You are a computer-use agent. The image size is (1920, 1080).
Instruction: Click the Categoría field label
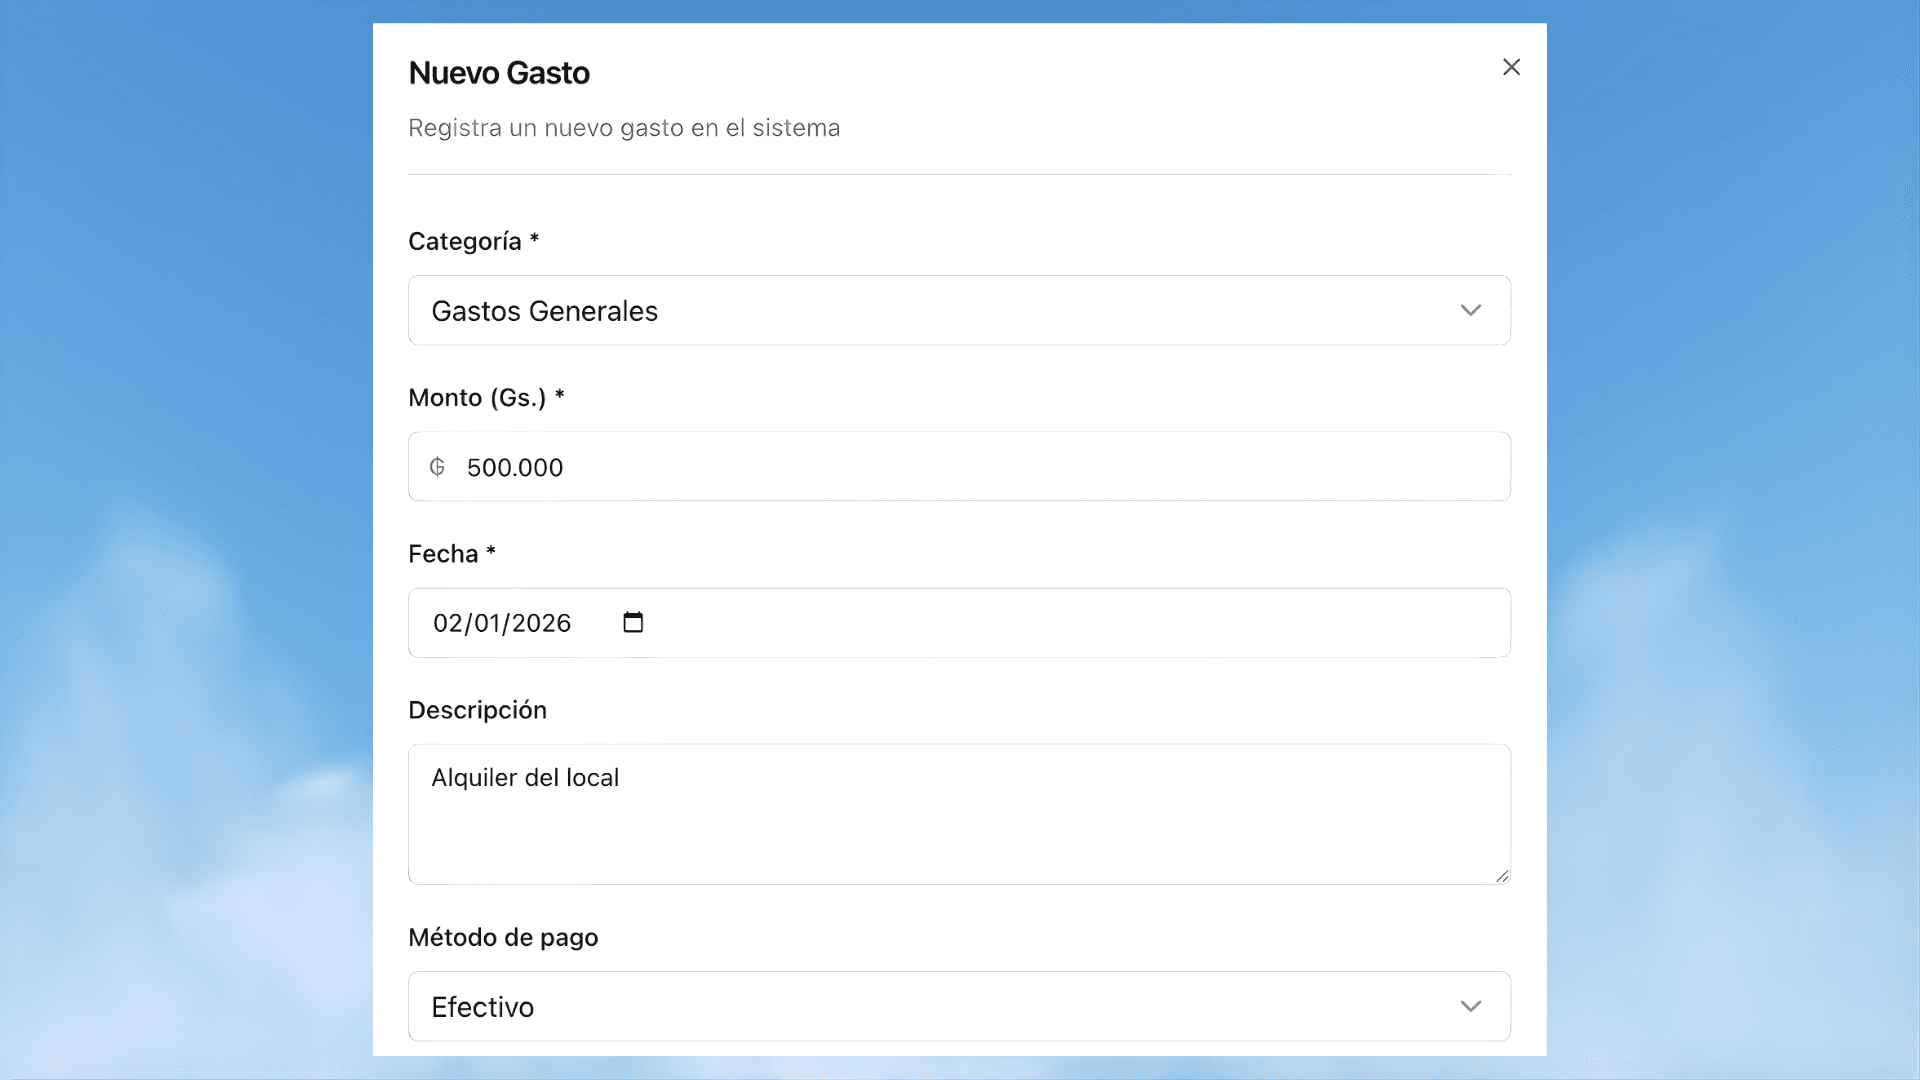465,241
